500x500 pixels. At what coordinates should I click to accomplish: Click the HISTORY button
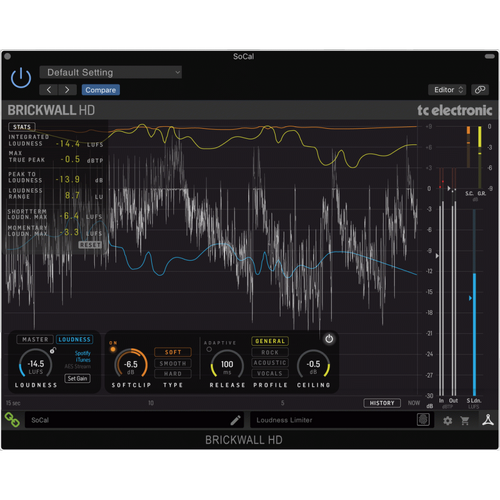[382, 403]
